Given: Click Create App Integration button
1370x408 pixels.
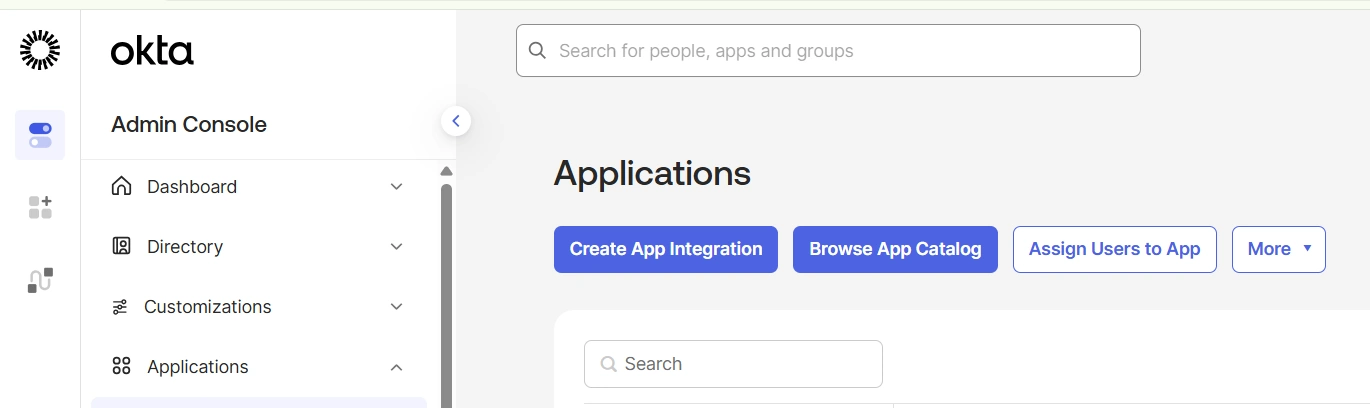Looking at the screenshot, I should click(x=666, y=249).
